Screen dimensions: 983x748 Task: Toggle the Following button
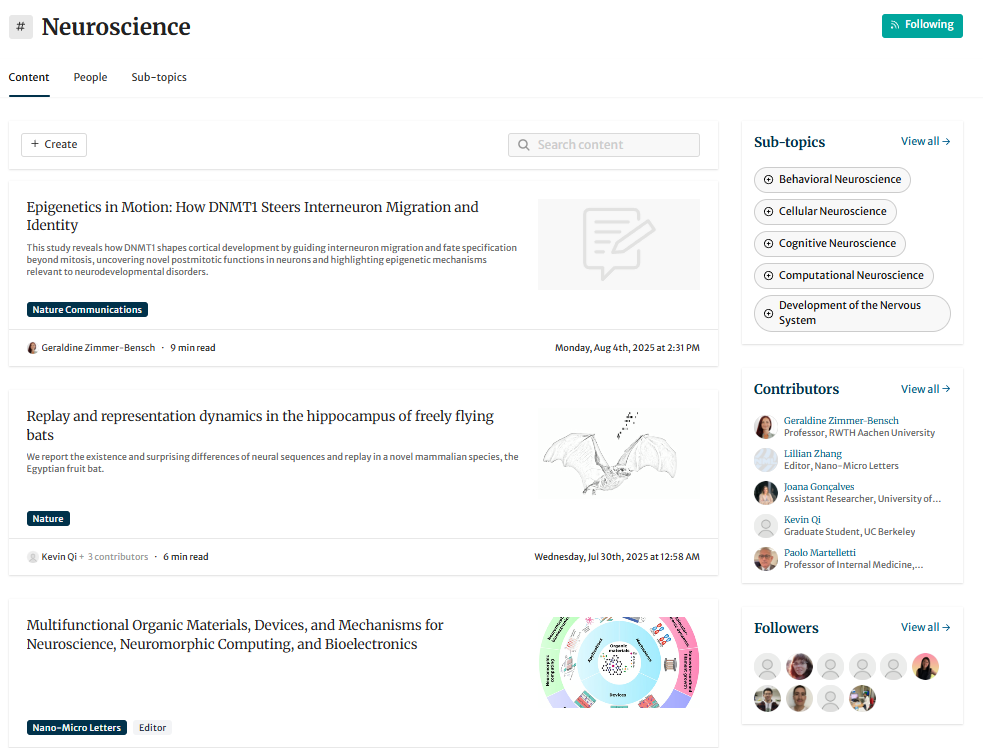pyautogui.click(x=922, y=25)
